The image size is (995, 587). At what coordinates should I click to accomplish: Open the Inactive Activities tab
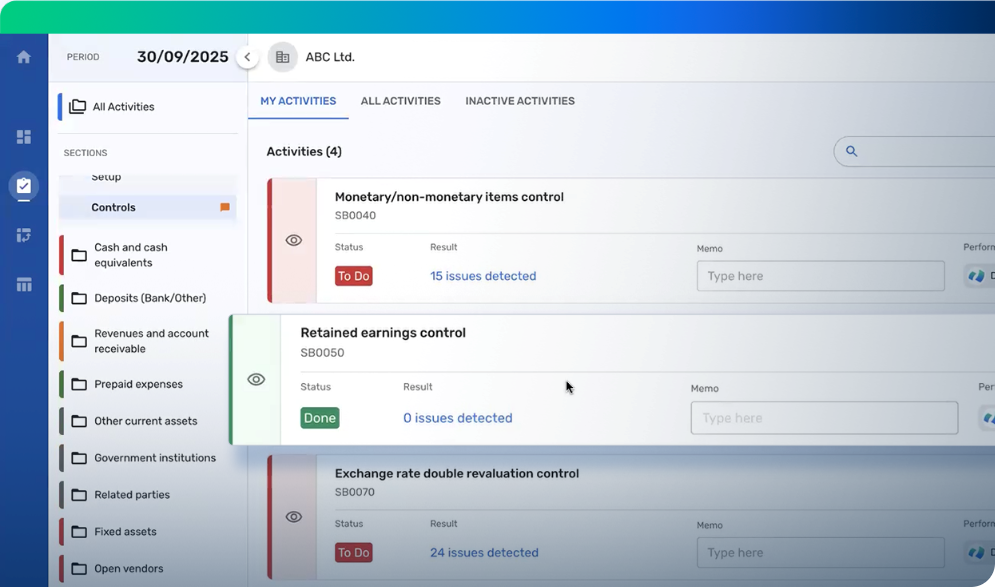(519, 101)
